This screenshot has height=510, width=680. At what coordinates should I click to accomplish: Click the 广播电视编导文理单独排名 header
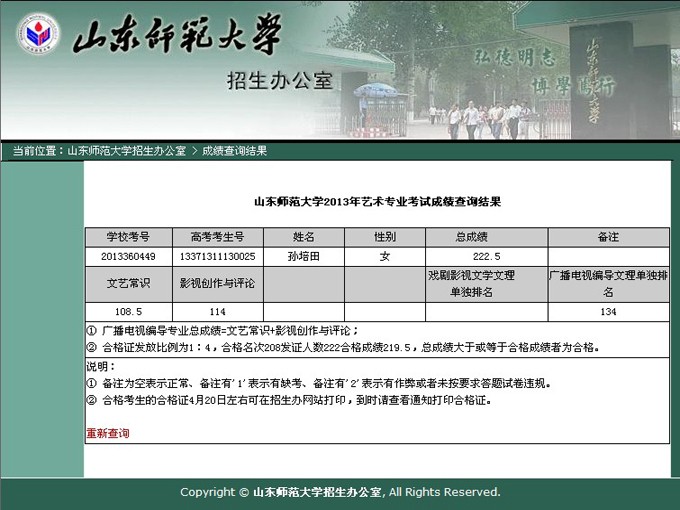pos(608,284)
